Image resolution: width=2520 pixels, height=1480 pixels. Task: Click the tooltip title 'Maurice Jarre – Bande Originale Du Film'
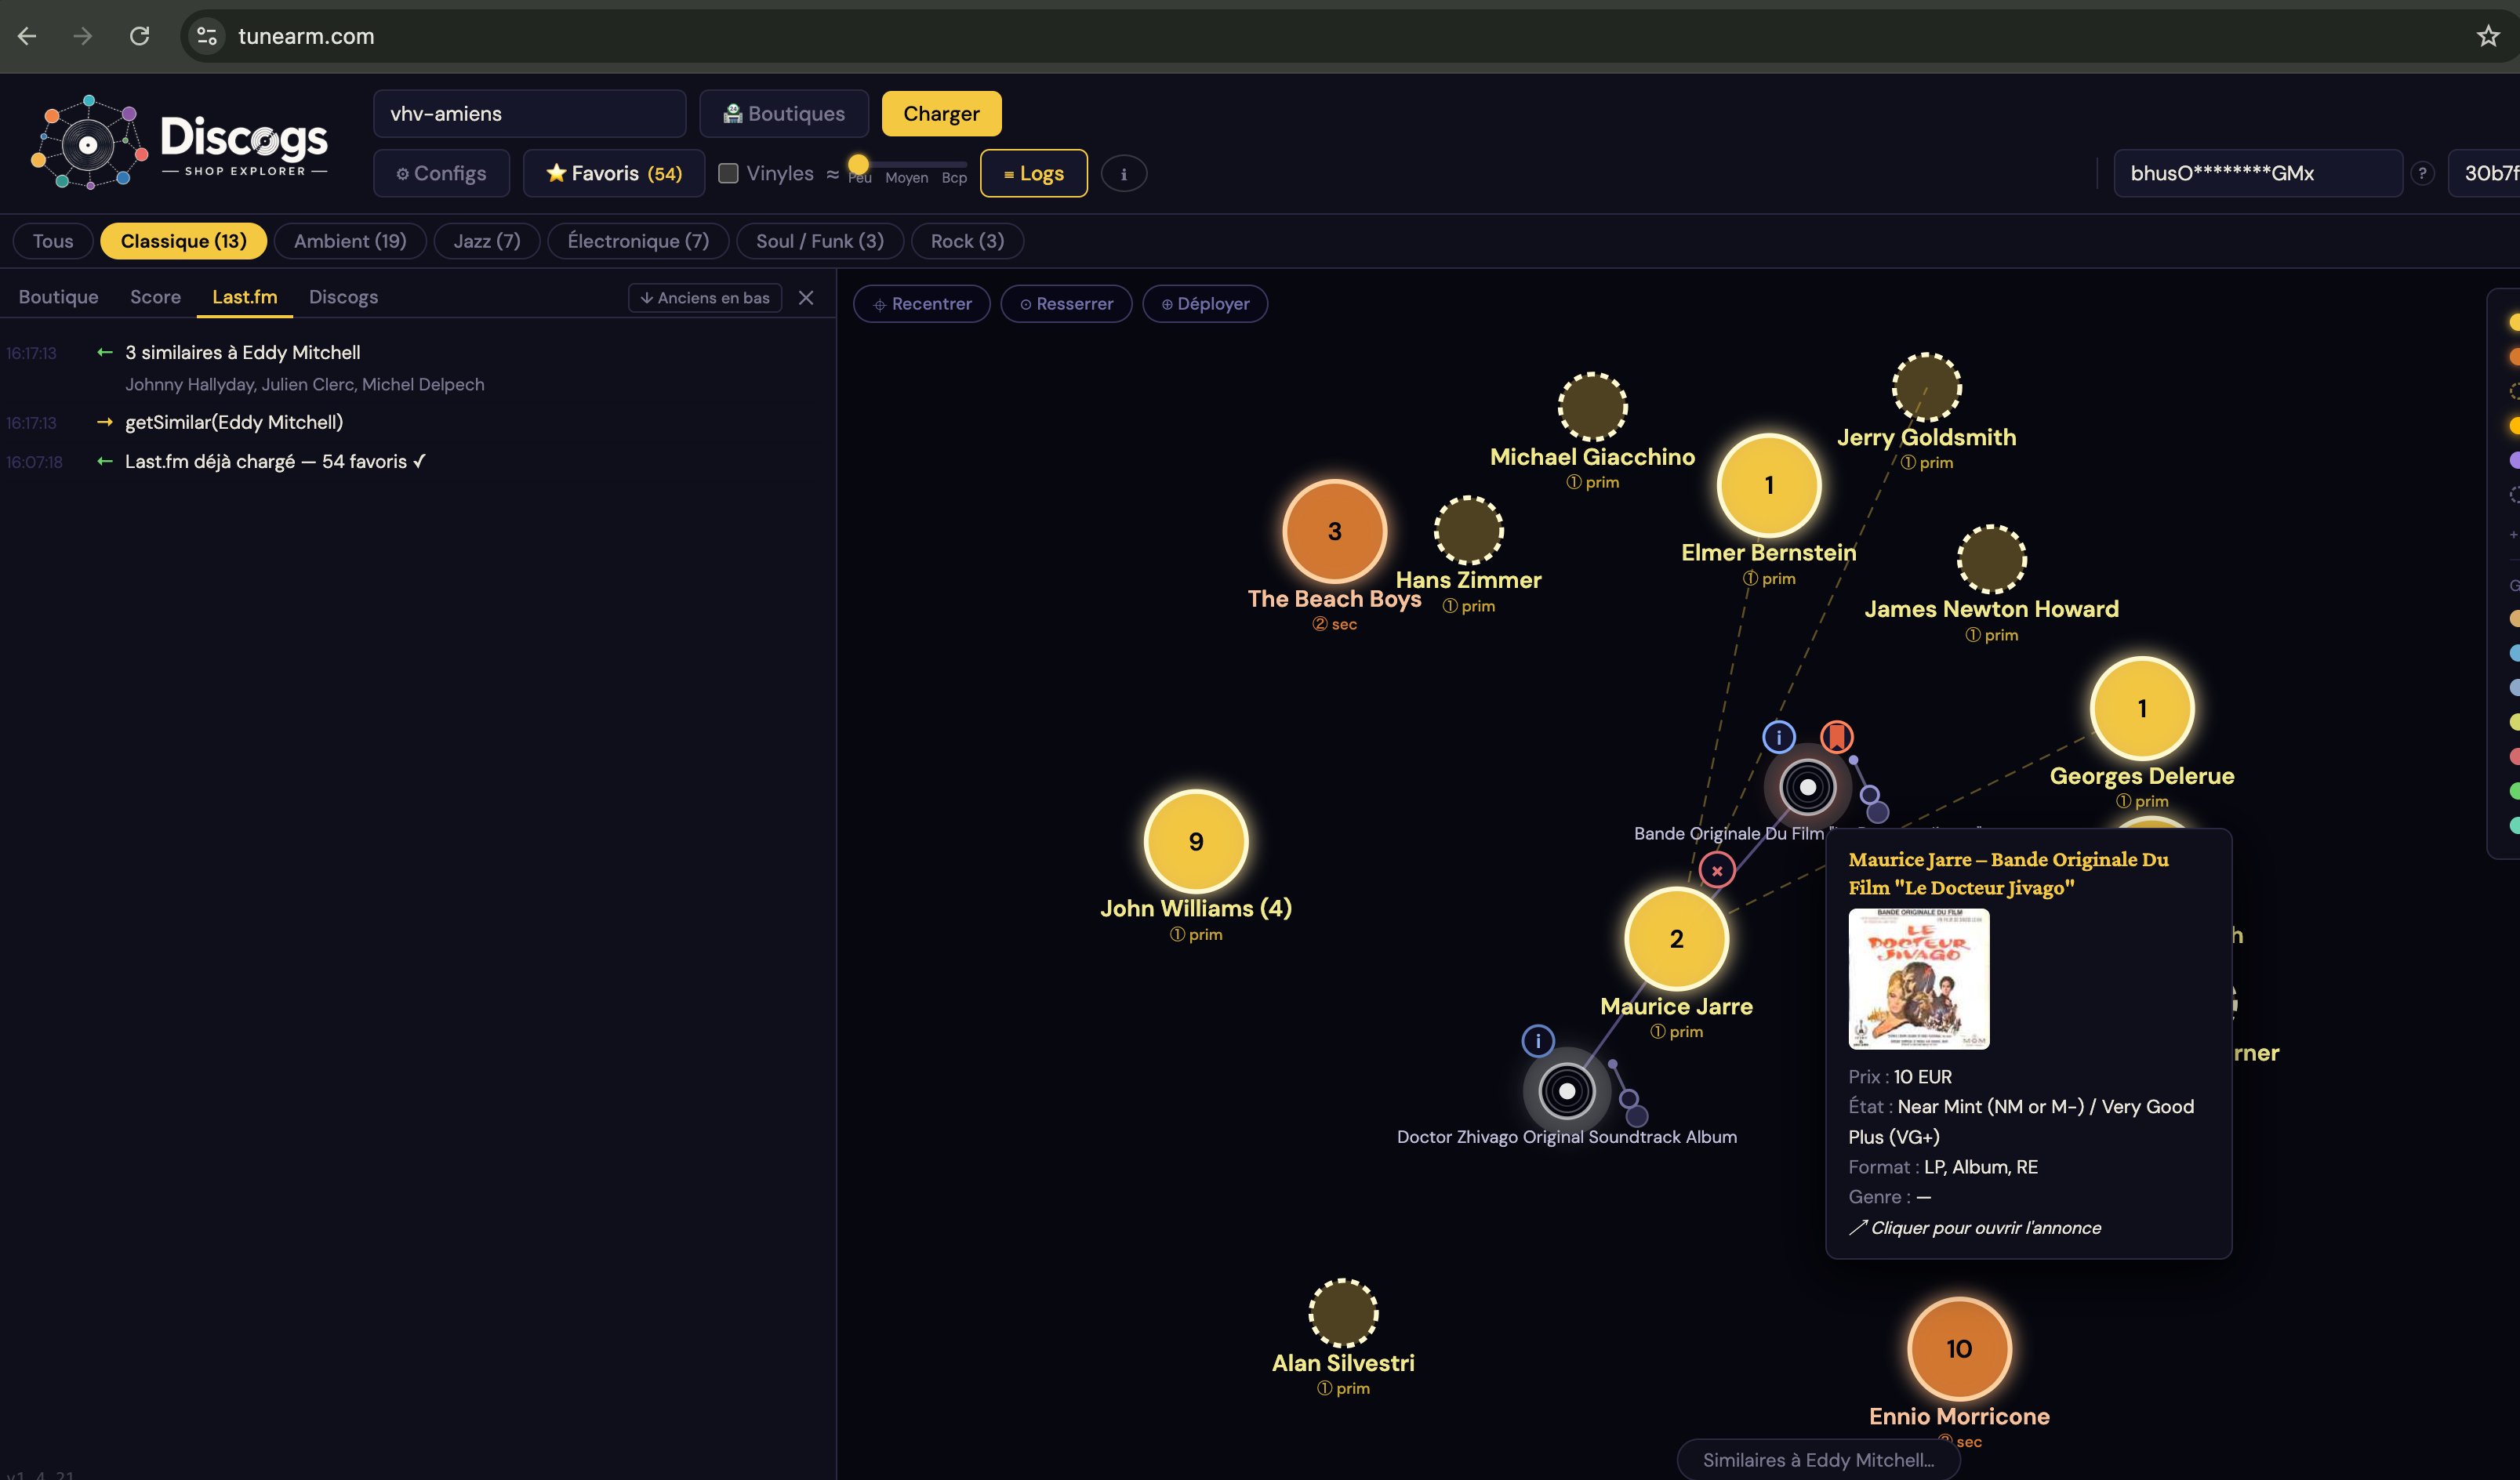click(2008, 873)
